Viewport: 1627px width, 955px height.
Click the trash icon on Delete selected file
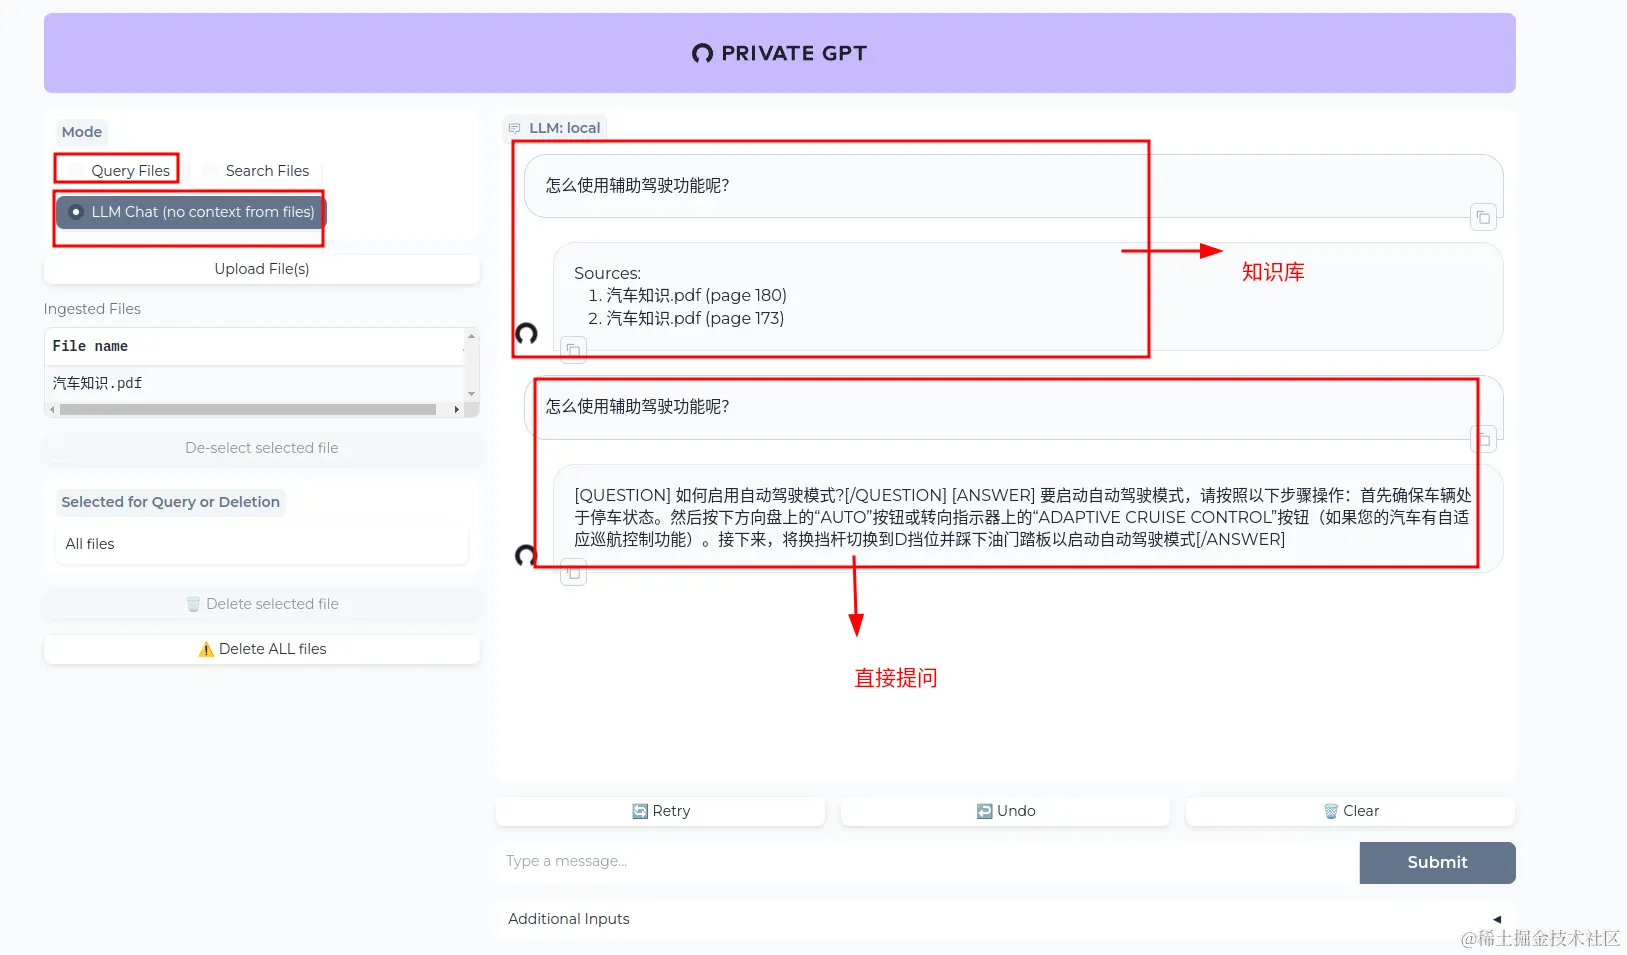[193, 604]
